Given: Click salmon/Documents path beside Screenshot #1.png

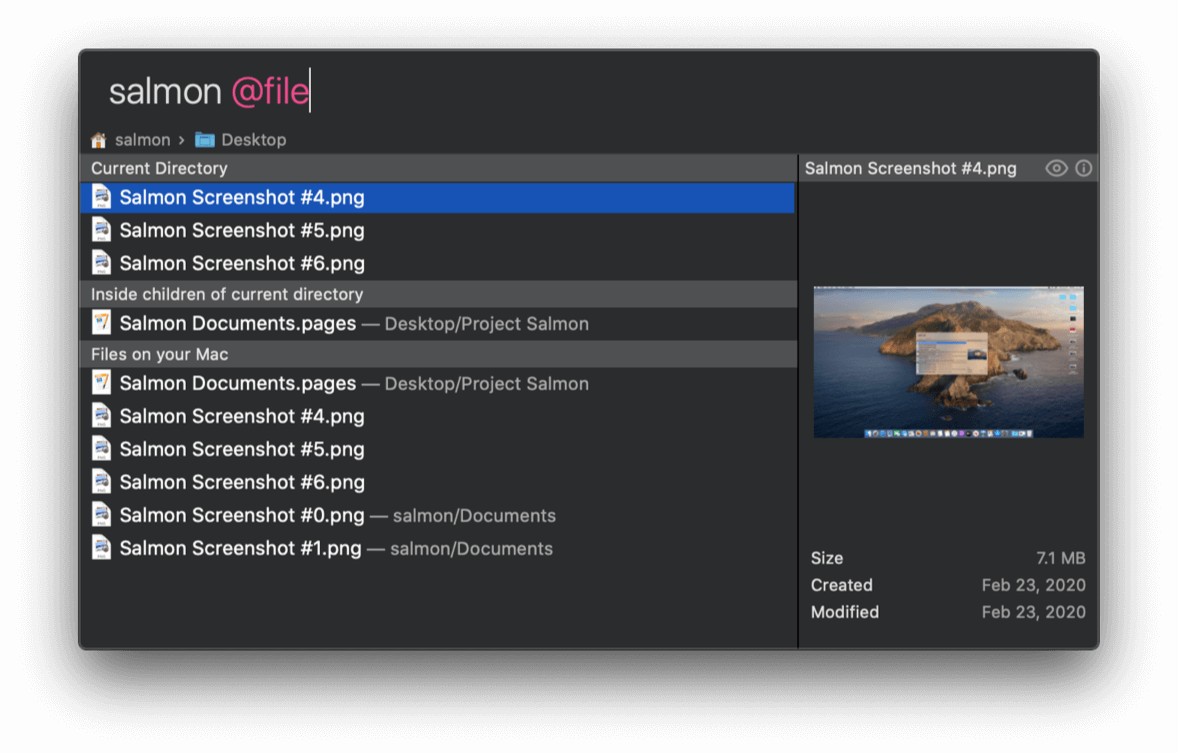Looking at the screenshot, I should [472, 549].
